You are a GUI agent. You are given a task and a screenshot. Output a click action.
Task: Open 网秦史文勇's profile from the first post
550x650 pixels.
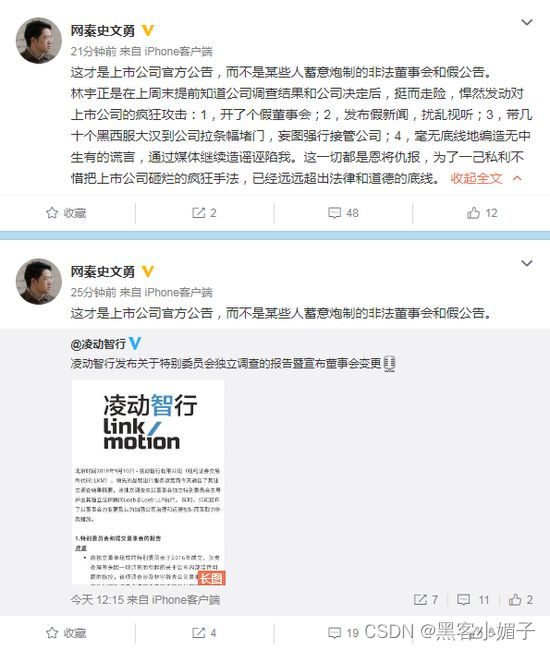pyautogui.click(x=102, y=30)
